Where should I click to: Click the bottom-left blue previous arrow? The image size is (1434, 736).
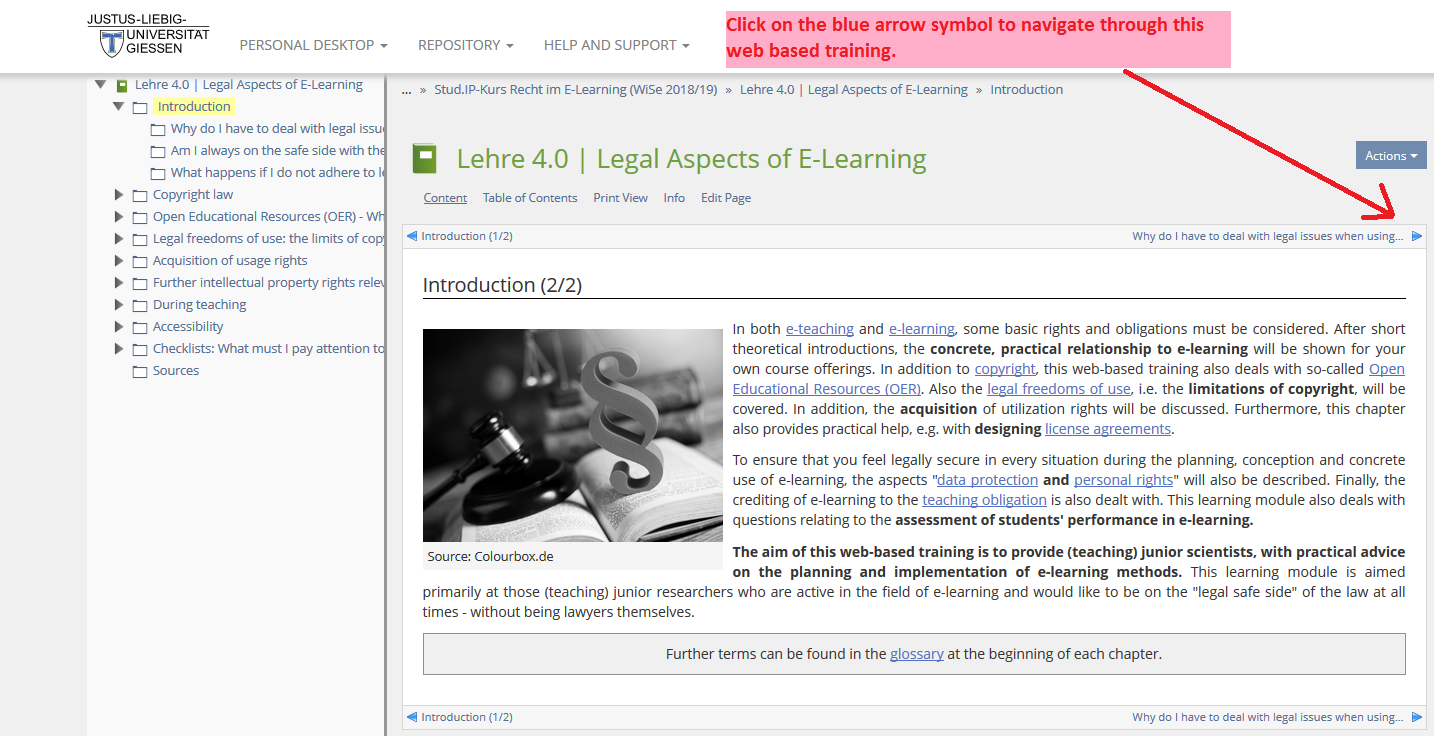[x=412, y=717]
